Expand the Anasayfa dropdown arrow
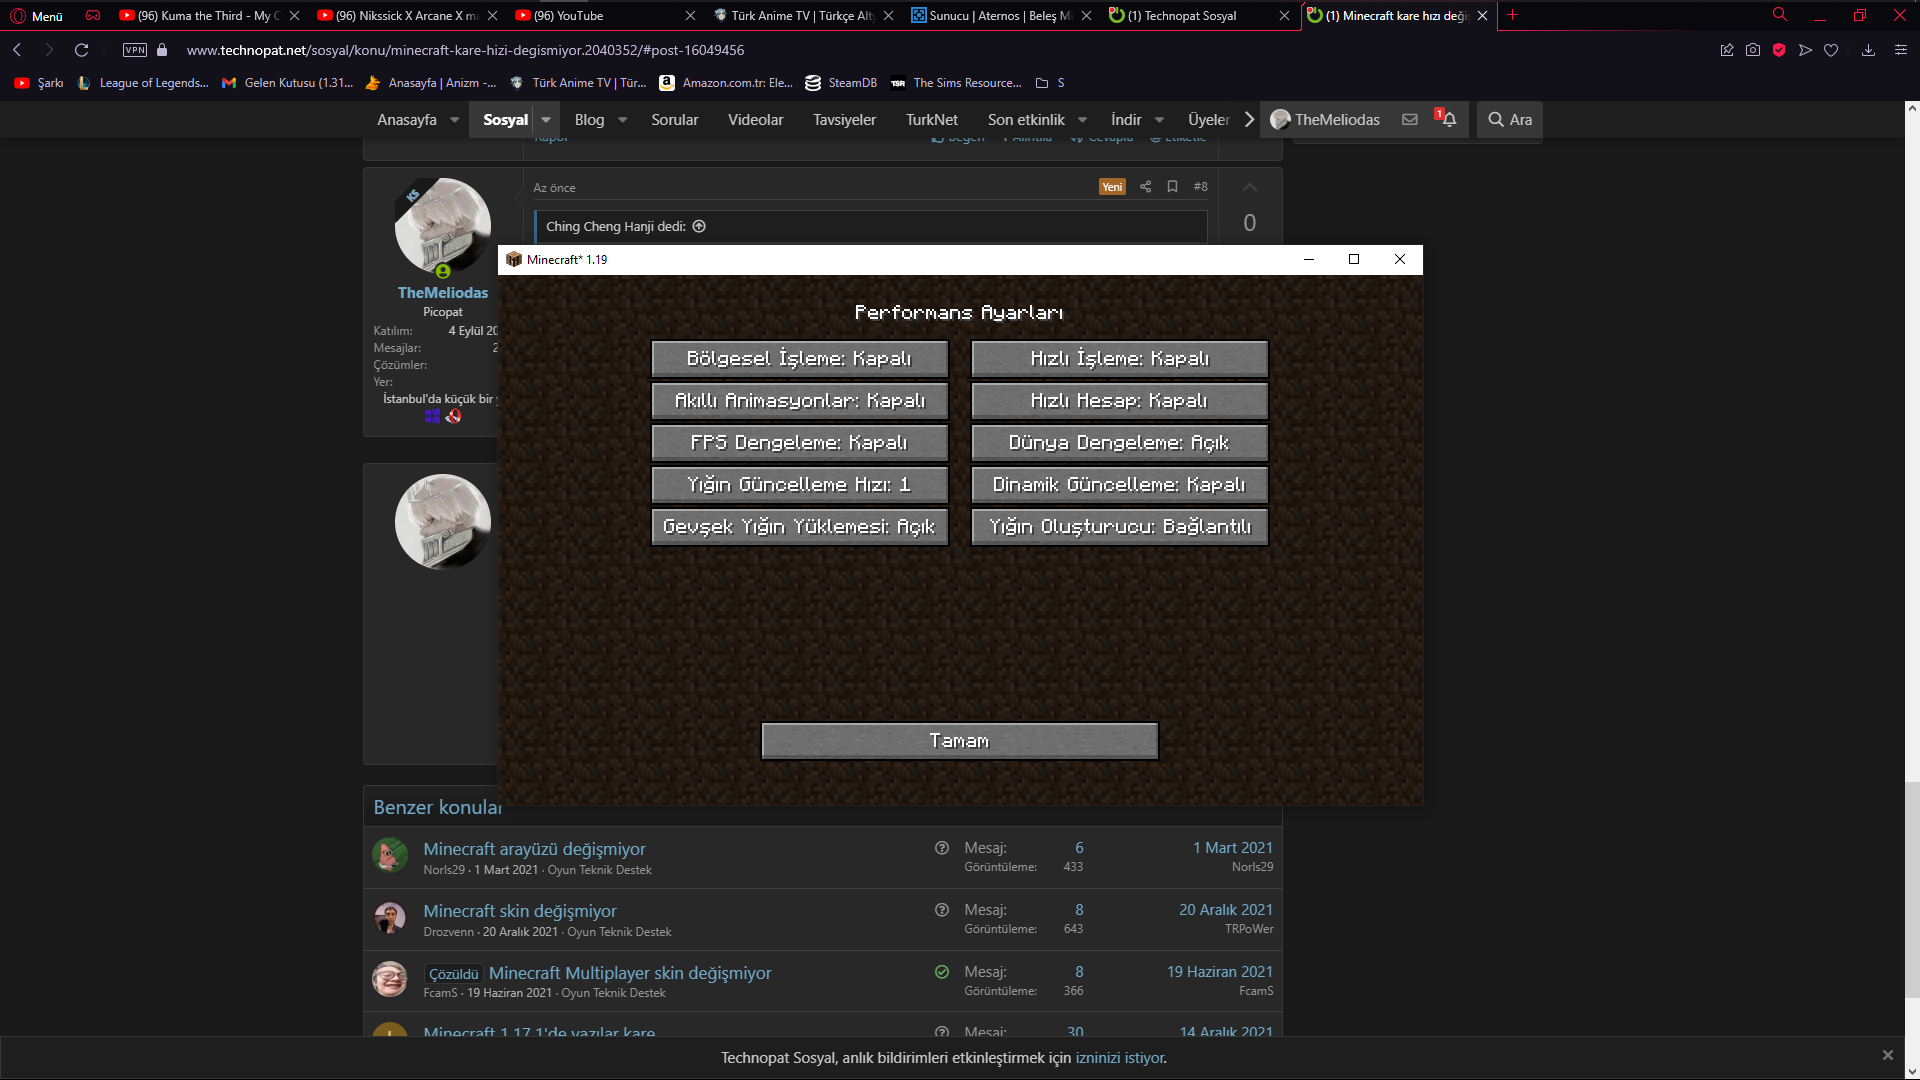The height and width of the screenshot is (1080, 1920). (454, 120)
